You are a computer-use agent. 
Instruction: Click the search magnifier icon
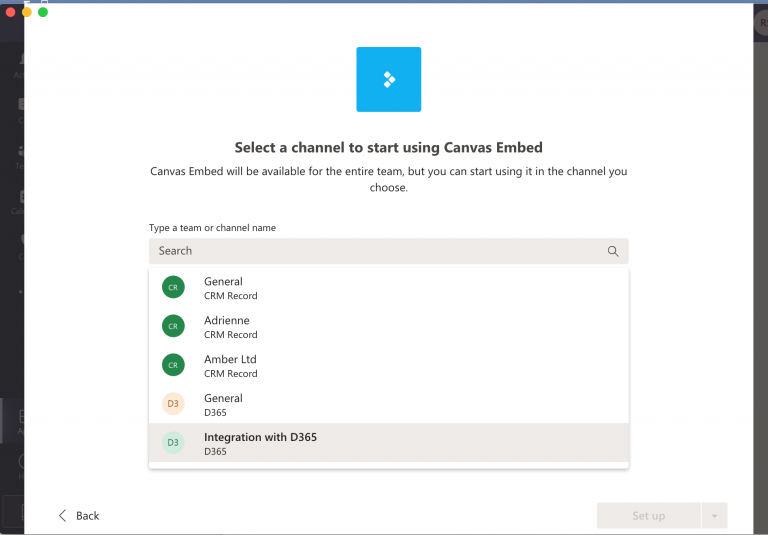click(613, 251)
